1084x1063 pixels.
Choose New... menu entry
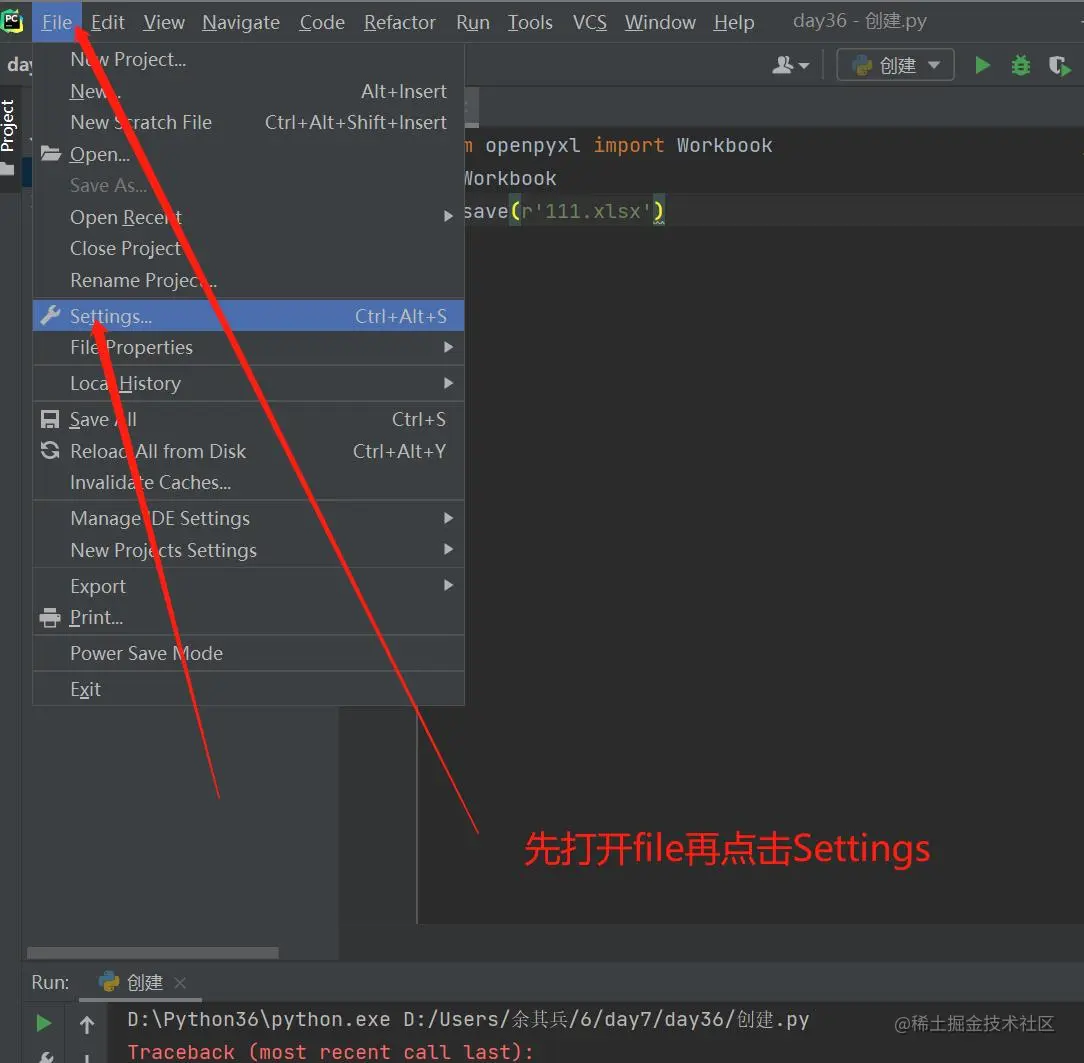[x=248, y=91]
